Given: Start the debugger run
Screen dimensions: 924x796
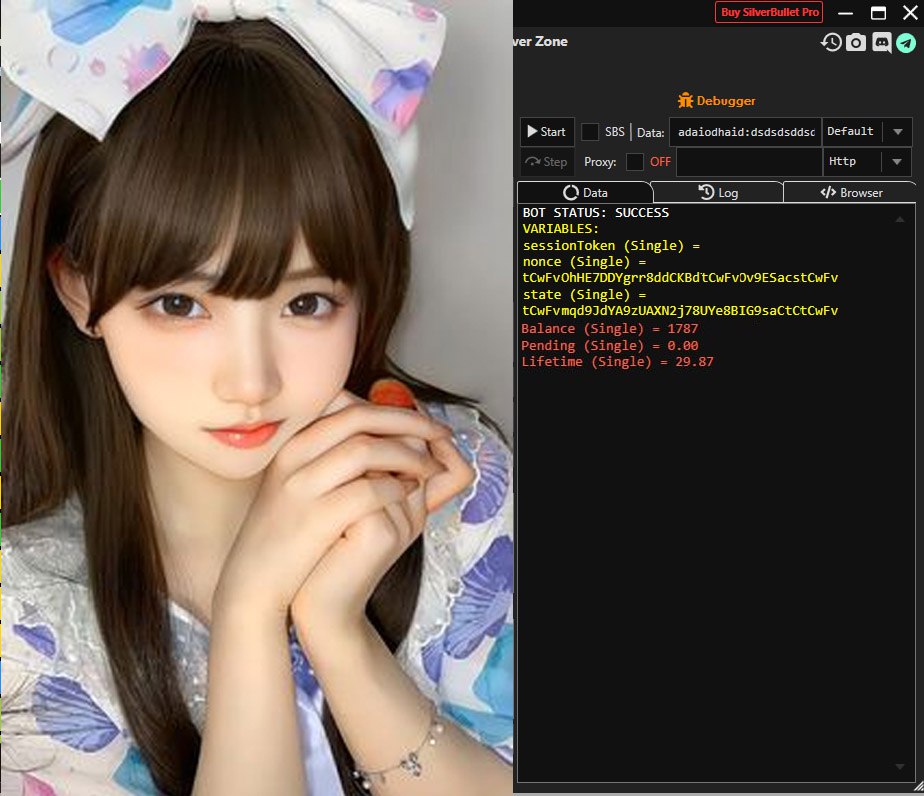Looking at the screenshot, I should [546, 131].
